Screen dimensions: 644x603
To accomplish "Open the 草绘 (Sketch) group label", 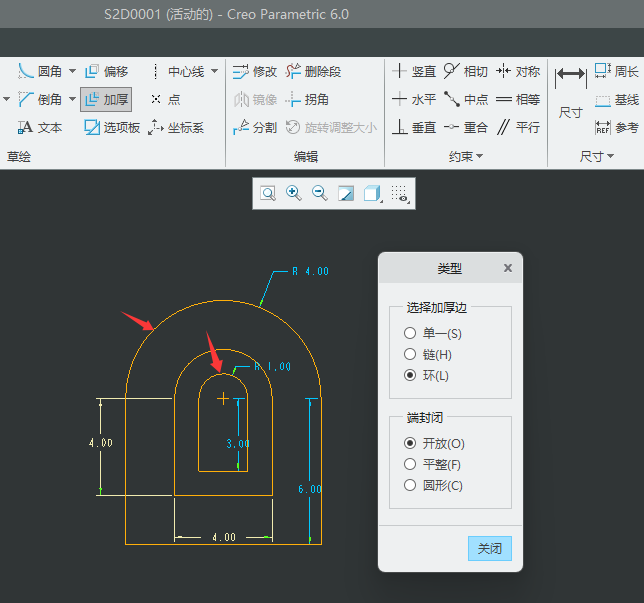I will 19,157.
